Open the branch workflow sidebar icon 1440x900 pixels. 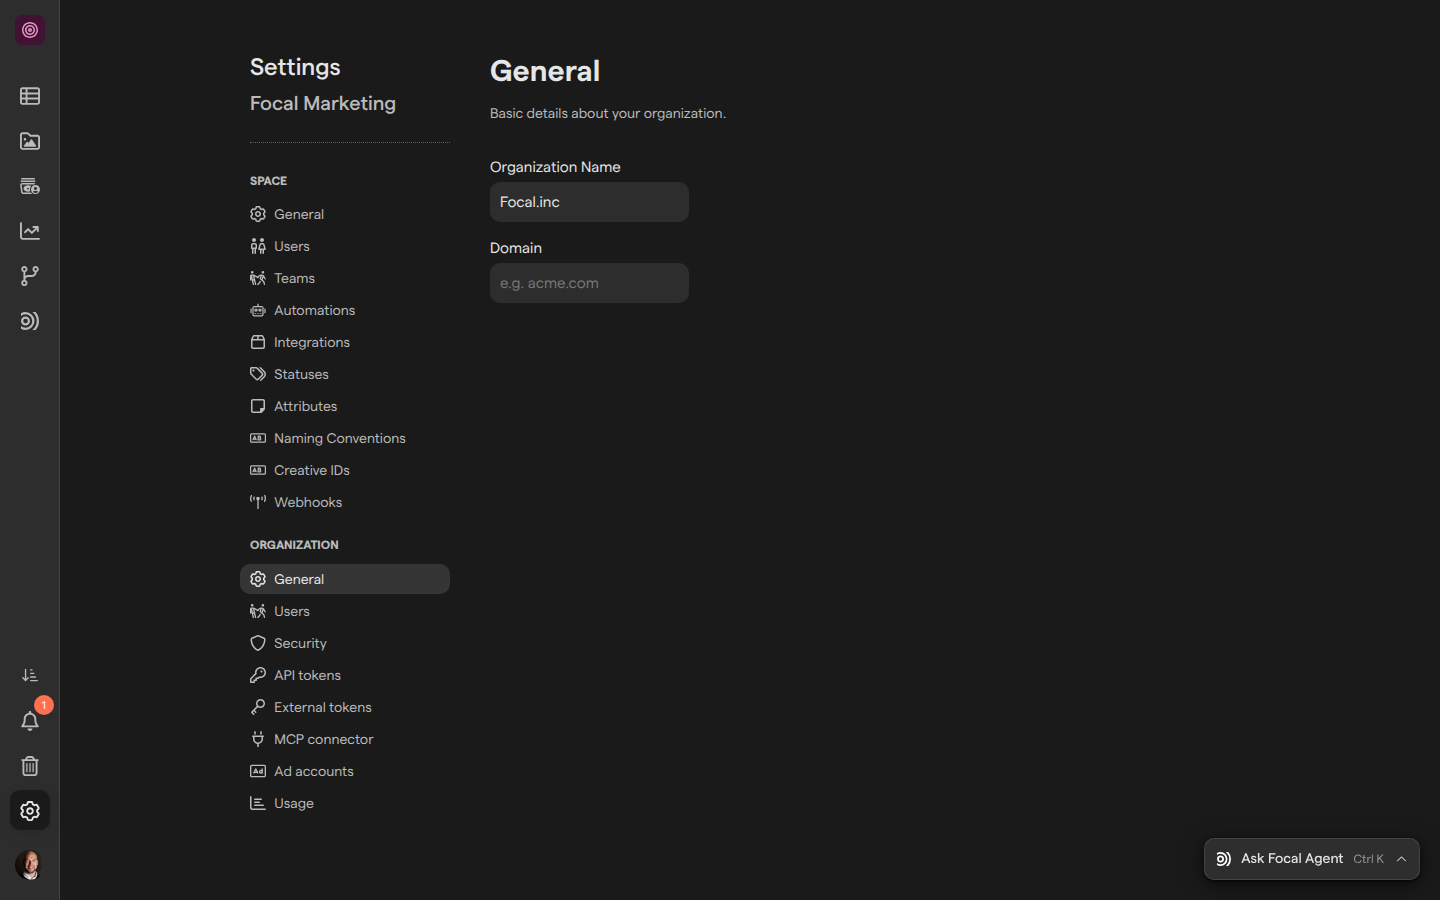click(30, 276)
